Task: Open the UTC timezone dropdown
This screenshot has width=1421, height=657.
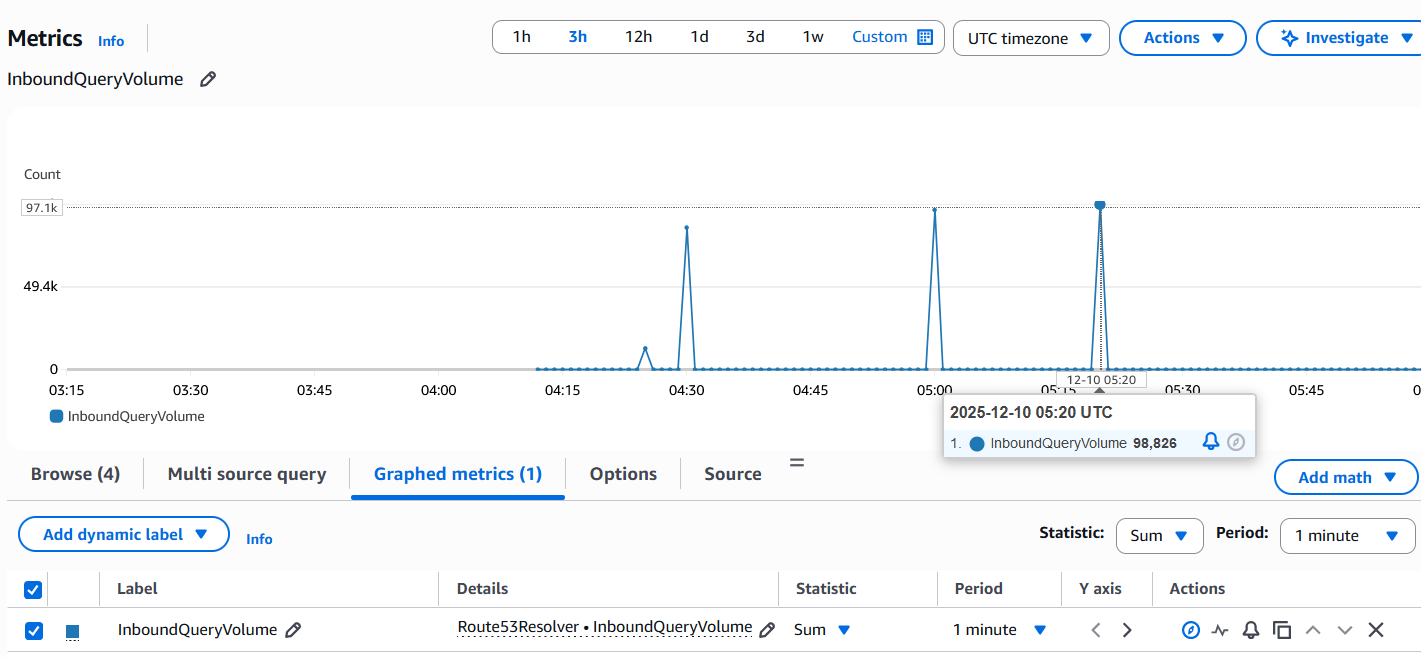Action: pos(1031,38)
